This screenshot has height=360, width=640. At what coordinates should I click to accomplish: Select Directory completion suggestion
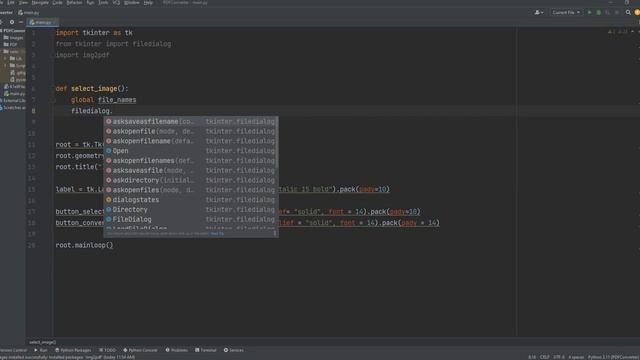point(191,210)
